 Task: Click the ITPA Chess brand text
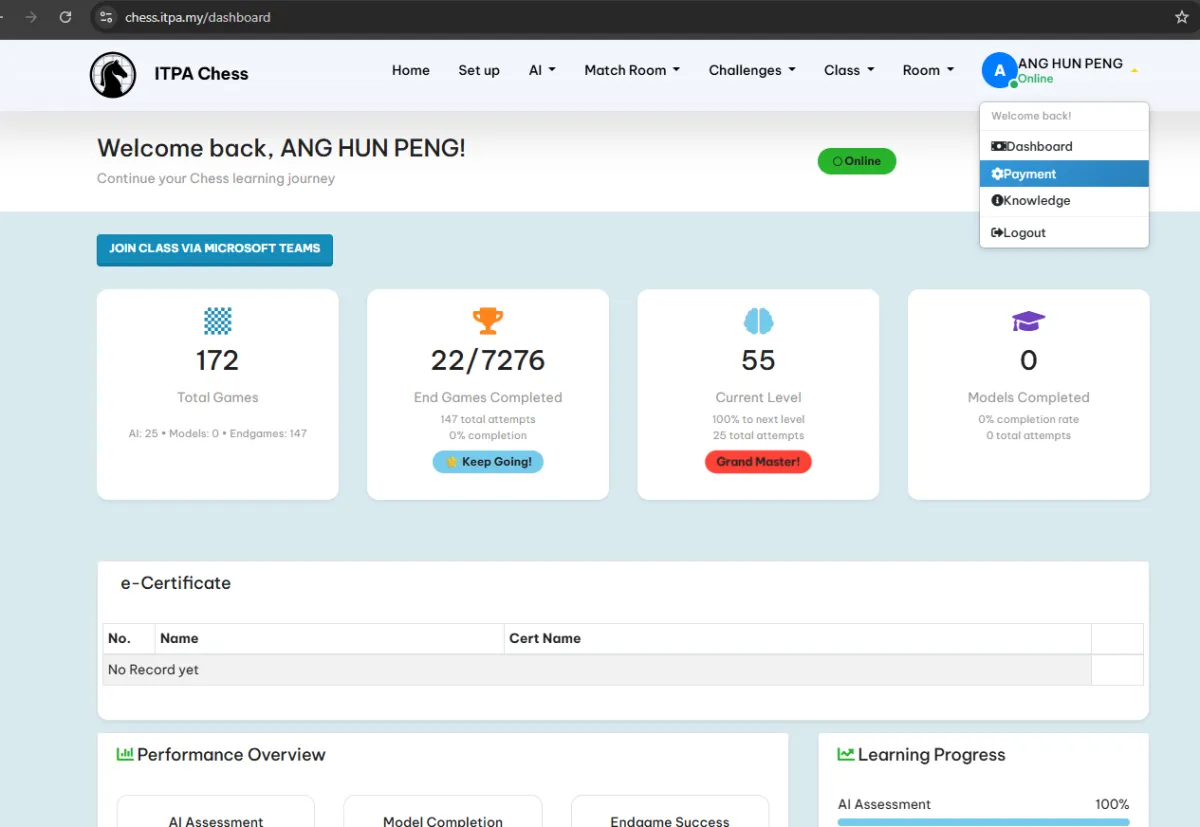tap(201, 74)
